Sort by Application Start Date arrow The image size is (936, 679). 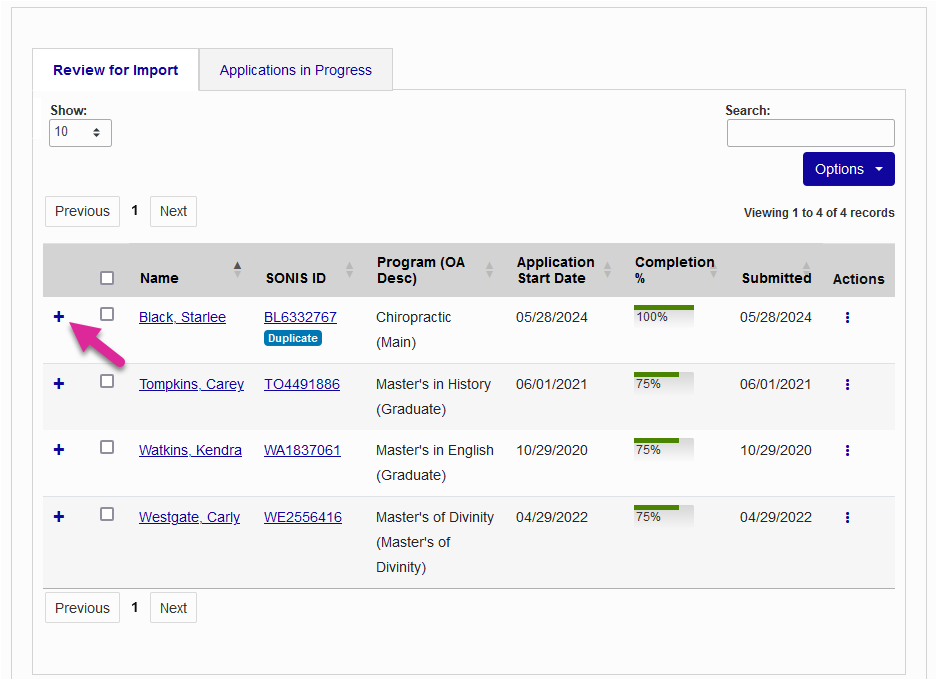point(608,270)
